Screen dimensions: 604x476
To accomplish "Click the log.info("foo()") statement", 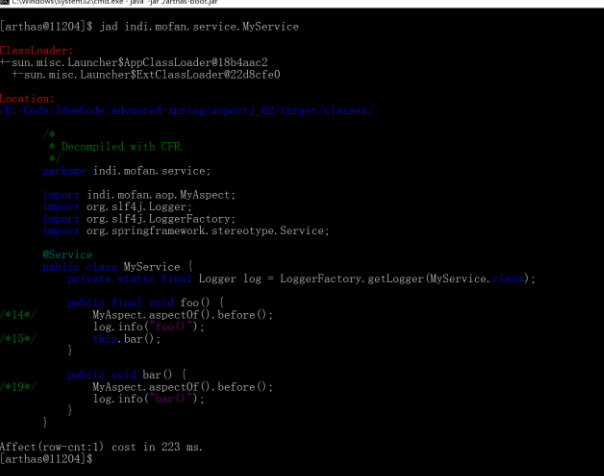I will (149, 327).
